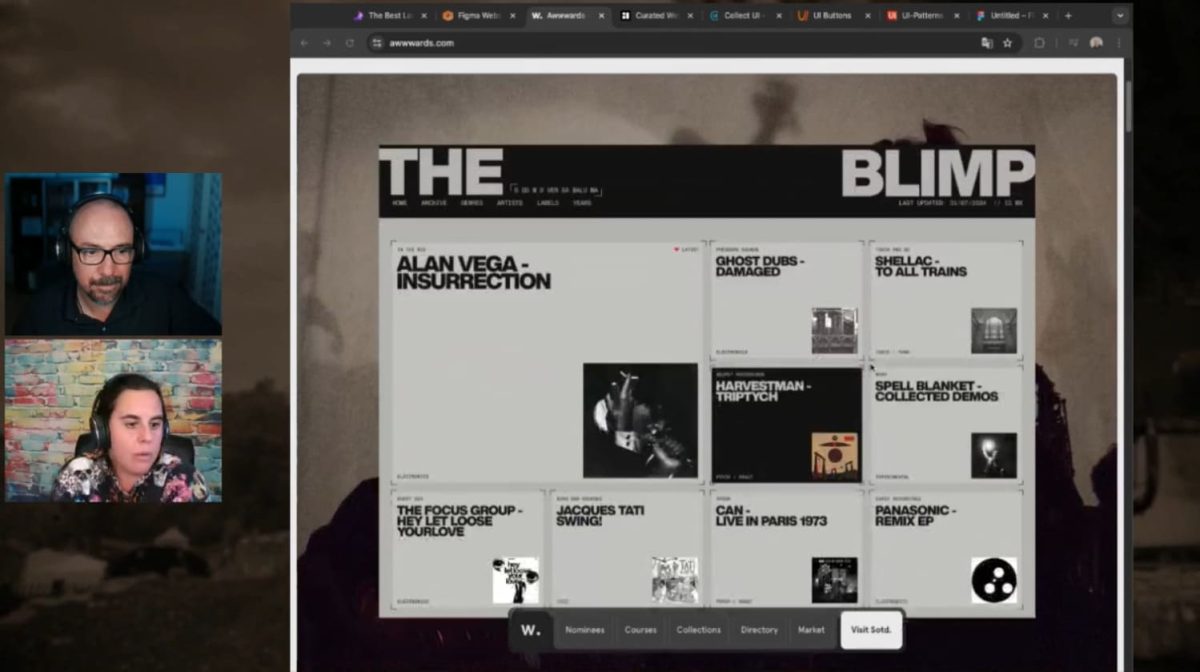This screenshot has height=672, width=1200.
Task: Open the Collect UI browser tab
Action: click(741, 16)
